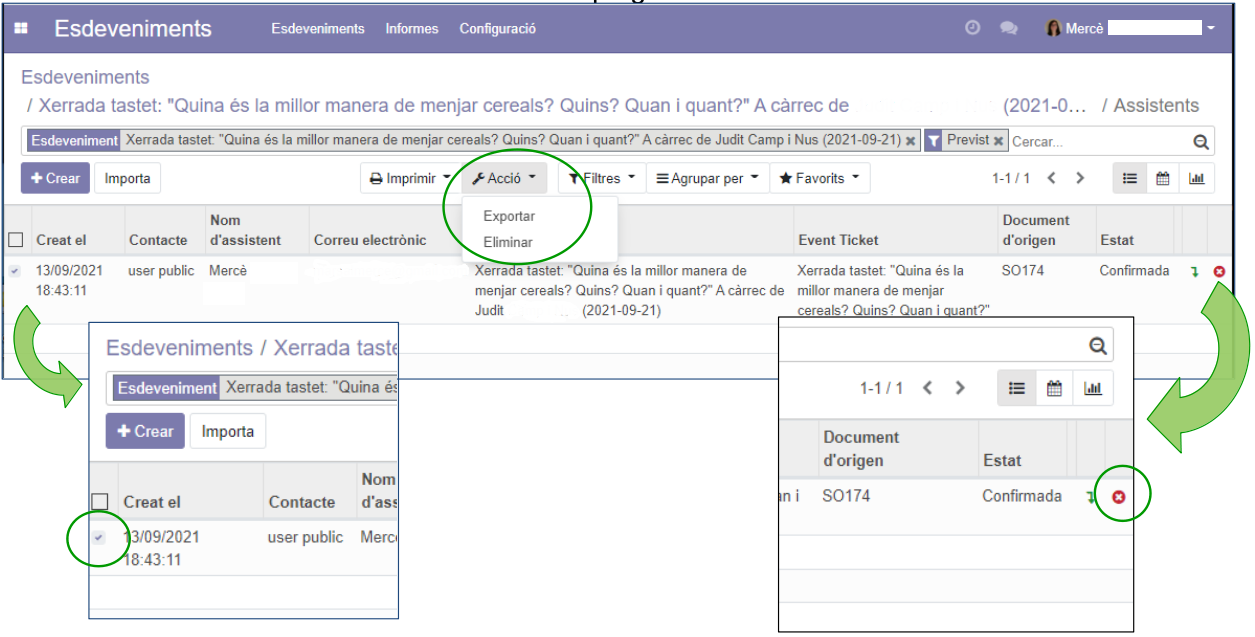Screen dimensions: 1255x637
Task: Toggle the select-all checkbox in the lower-left inset
Action: tap(100, 502)
